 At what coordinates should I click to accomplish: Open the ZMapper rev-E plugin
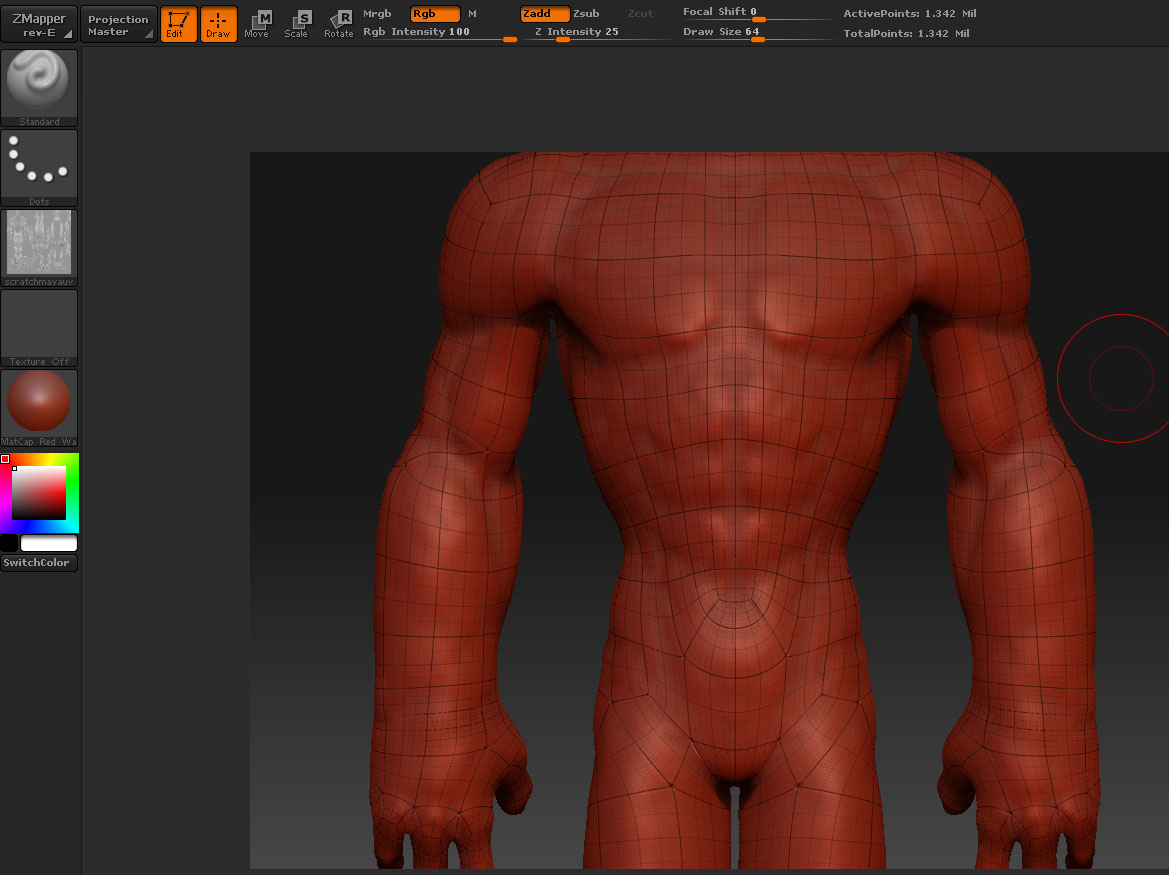click(x=39, y=25)
